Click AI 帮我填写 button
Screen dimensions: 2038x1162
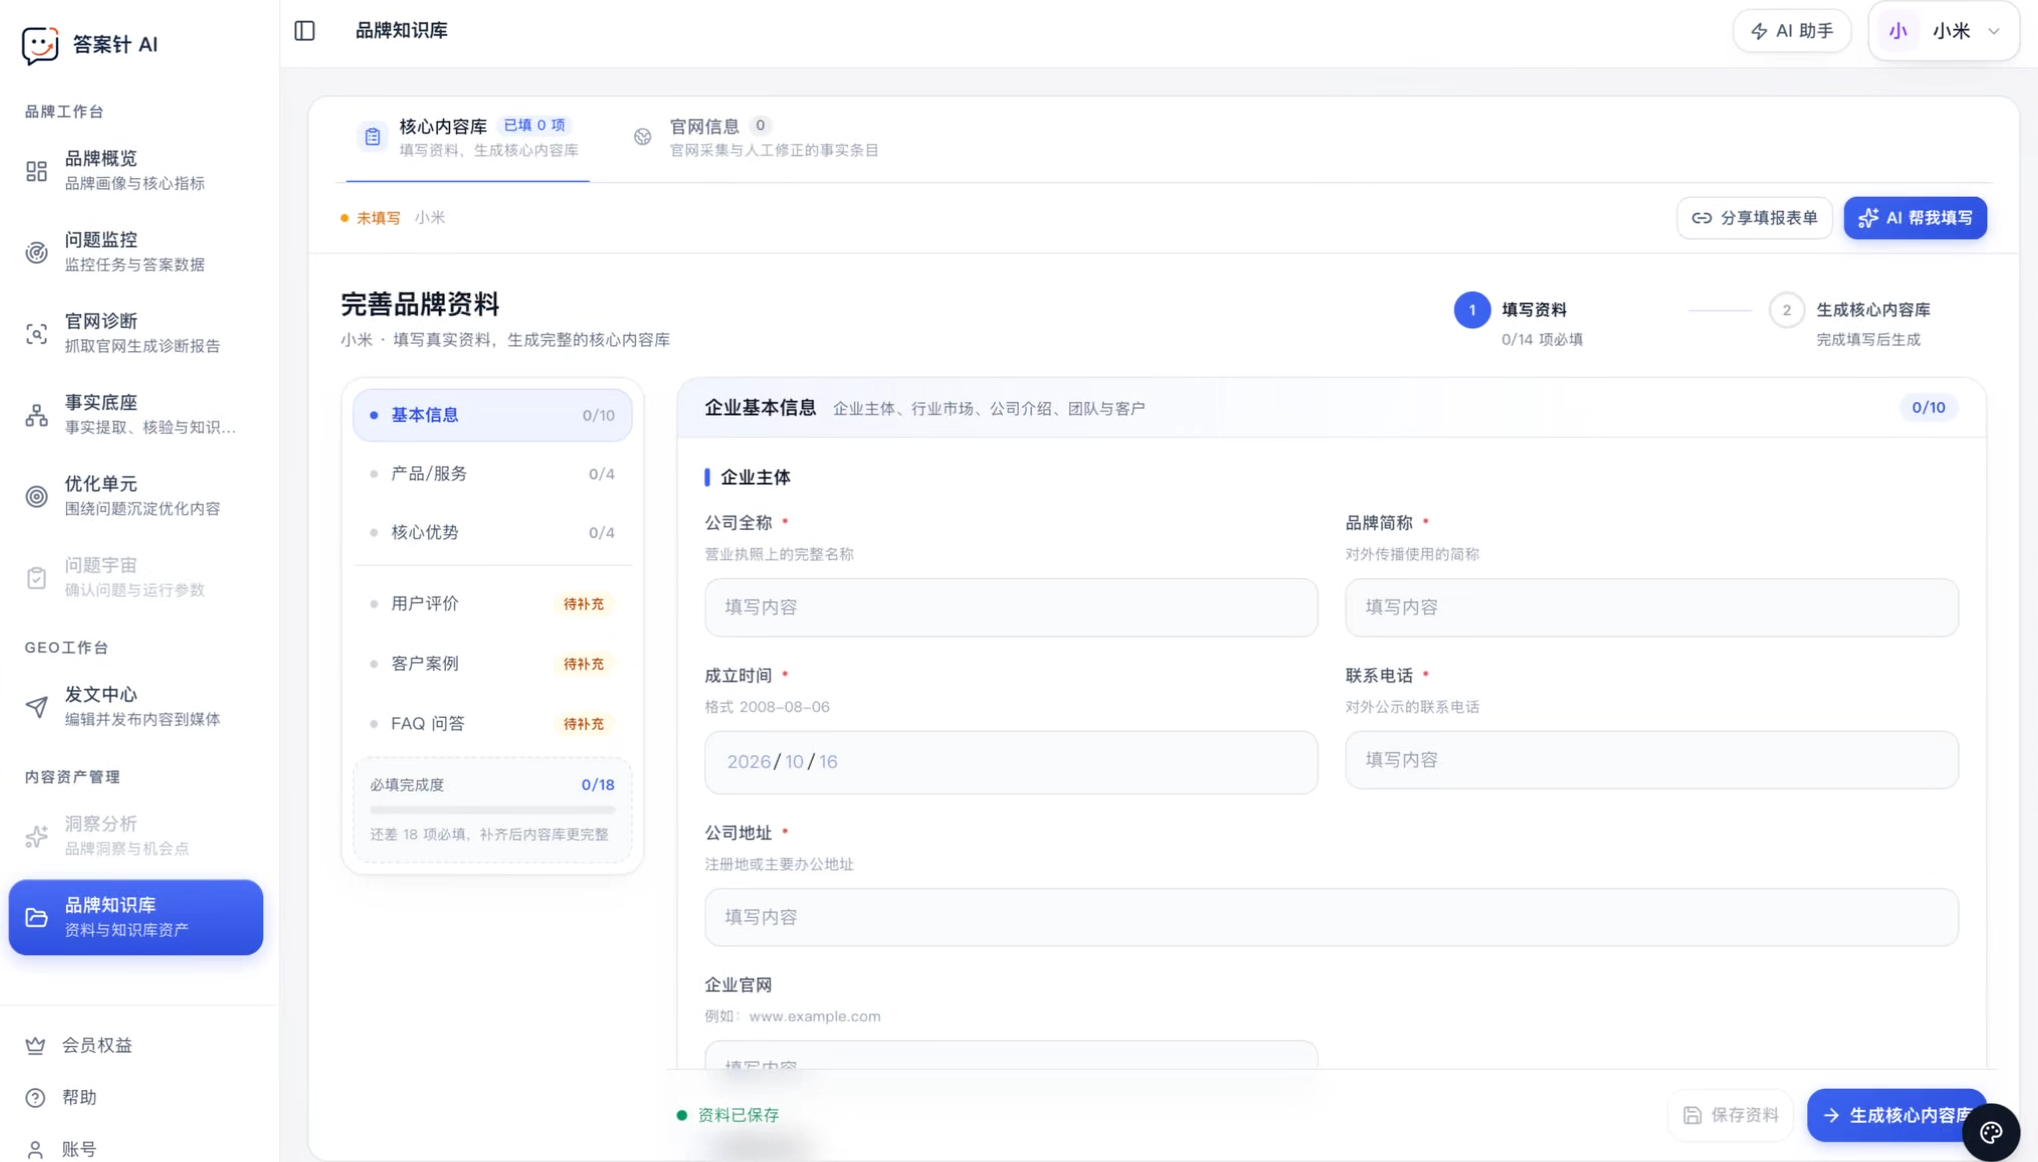(x=1915, y=218)
